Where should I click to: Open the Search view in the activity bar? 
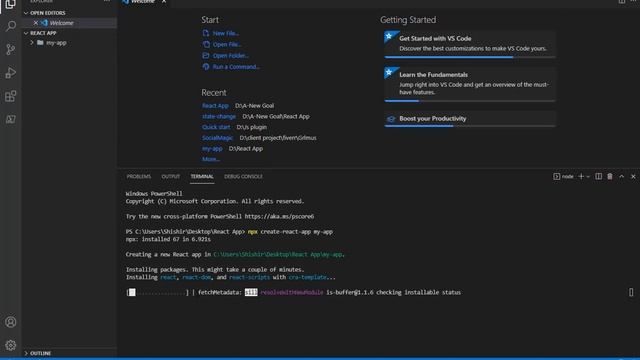pos(11,26)
